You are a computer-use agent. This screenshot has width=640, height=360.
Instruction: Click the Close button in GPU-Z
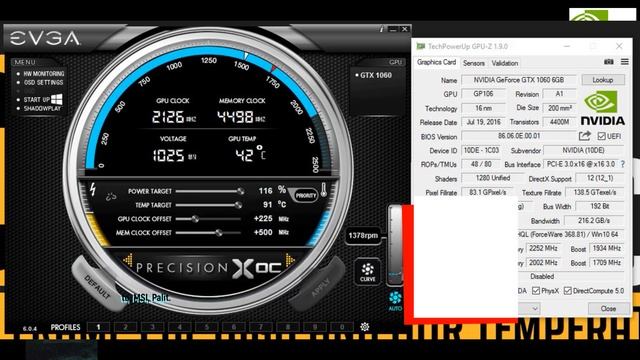(x=608, y=309)
